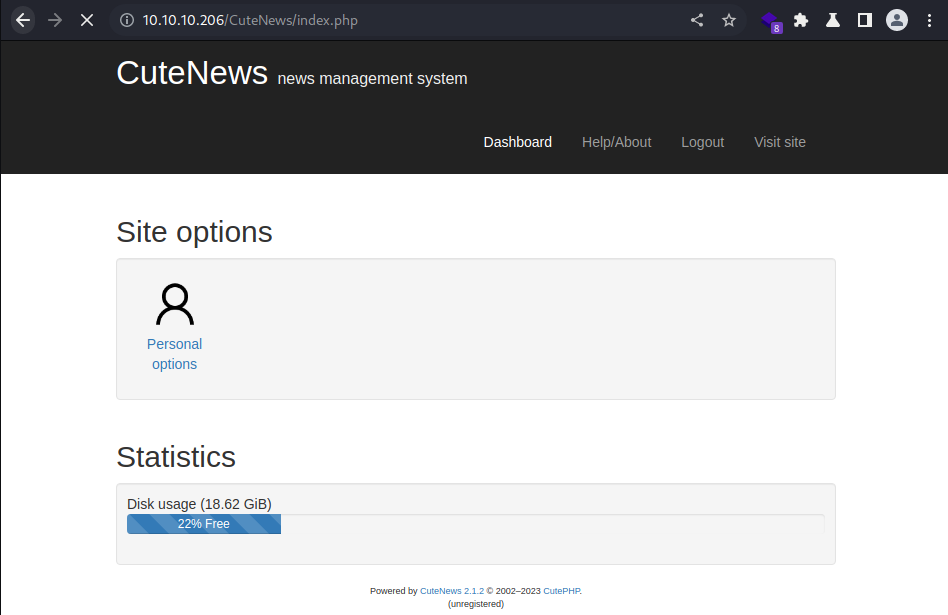Click the Site options heading
Viewport: 948px width, 615px height.
[195, 232]
